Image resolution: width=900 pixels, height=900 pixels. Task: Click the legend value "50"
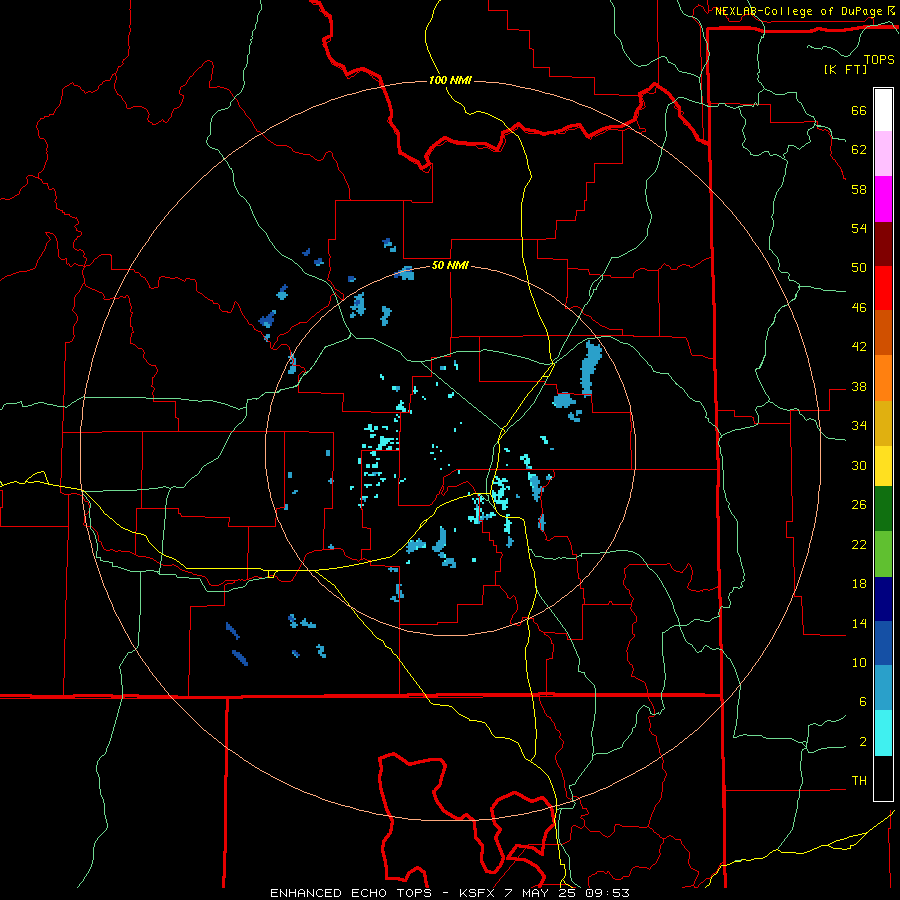(x=859, y=268)
